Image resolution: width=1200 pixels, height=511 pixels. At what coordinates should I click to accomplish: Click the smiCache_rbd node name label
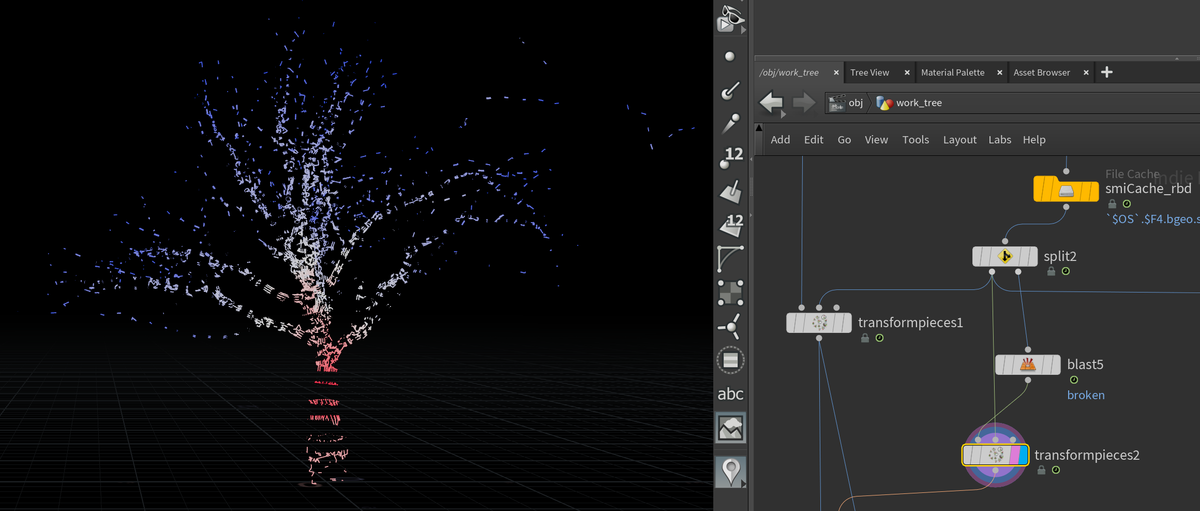(x=1149, y=188)
